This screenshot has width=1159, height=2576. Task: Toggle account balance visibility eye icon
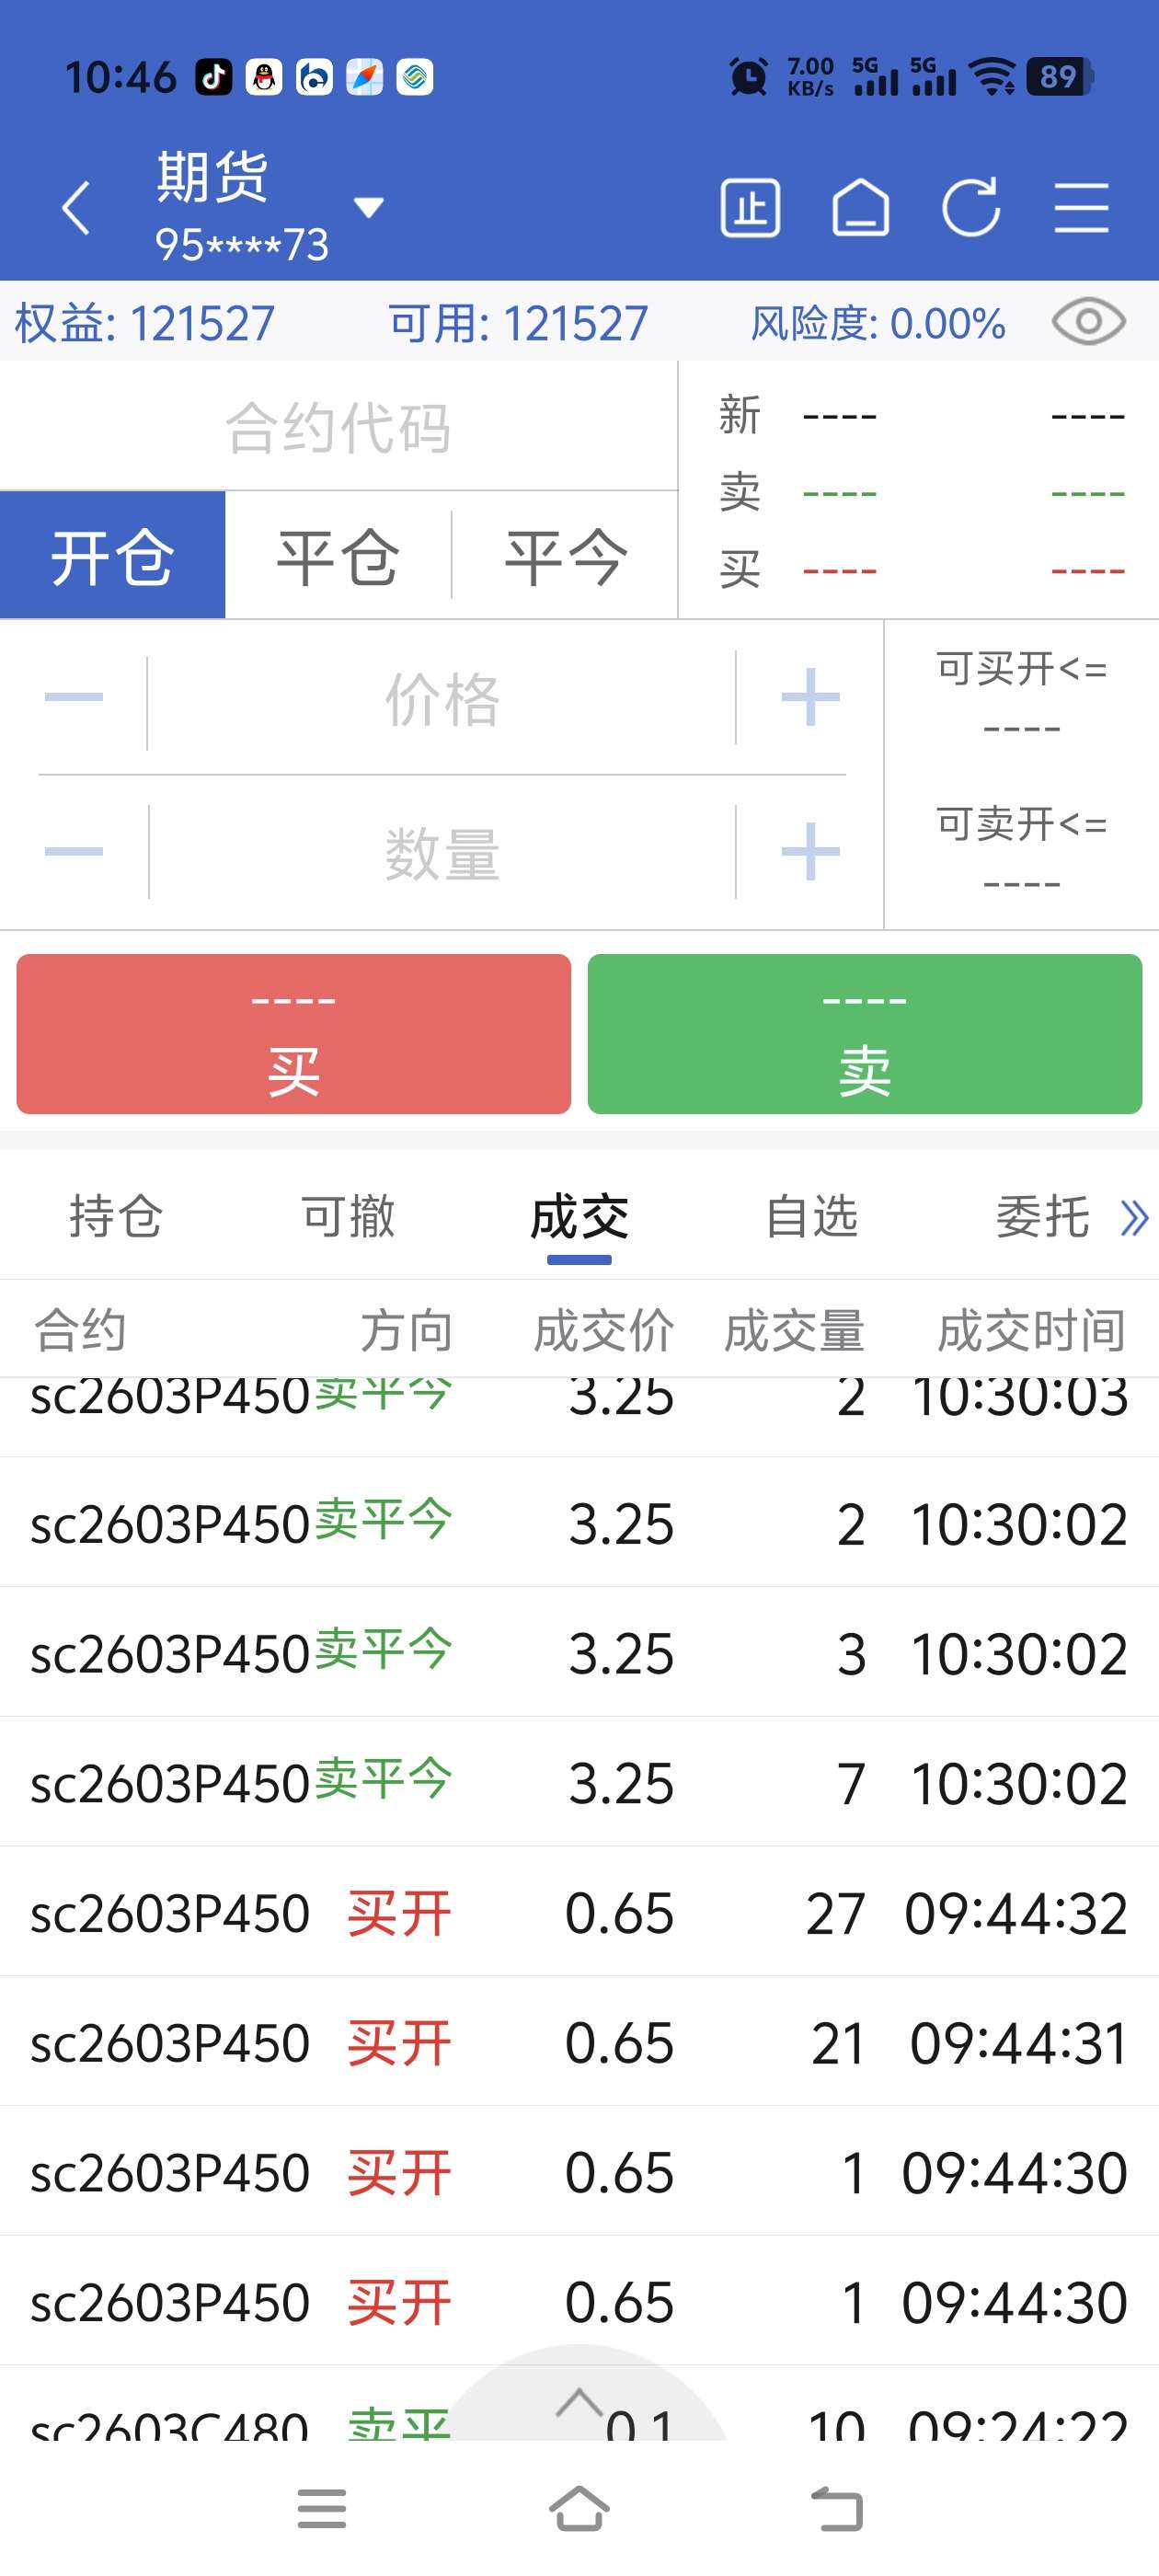coord(1088,322)
